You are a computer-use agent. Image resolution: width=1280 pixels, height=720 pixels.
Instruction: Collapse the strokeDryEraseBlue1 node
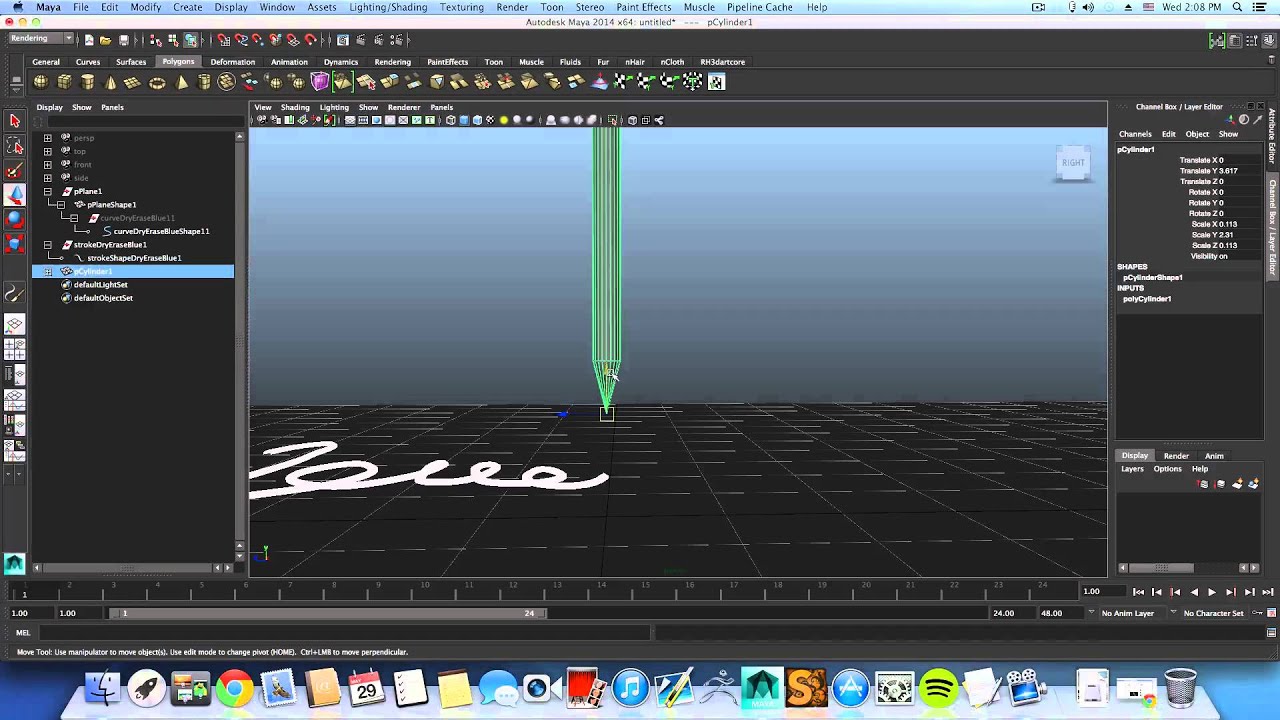(x=47, y=245)
